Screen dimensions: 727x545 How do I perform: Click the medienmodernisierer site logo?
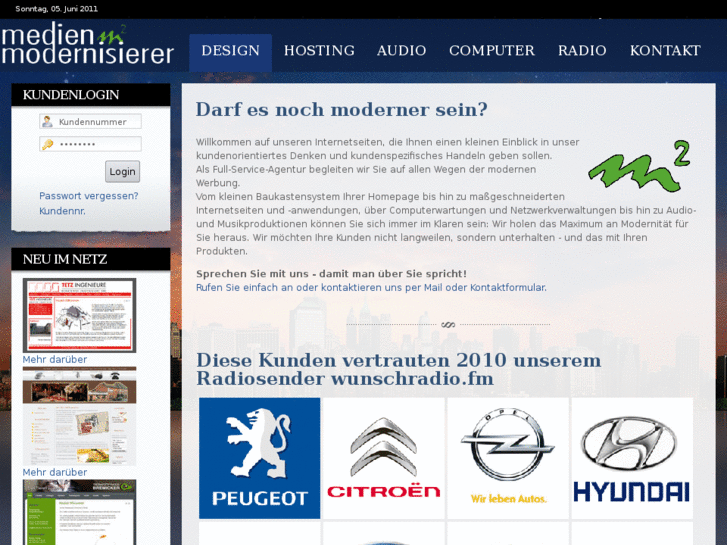click(x=87, y=44)
